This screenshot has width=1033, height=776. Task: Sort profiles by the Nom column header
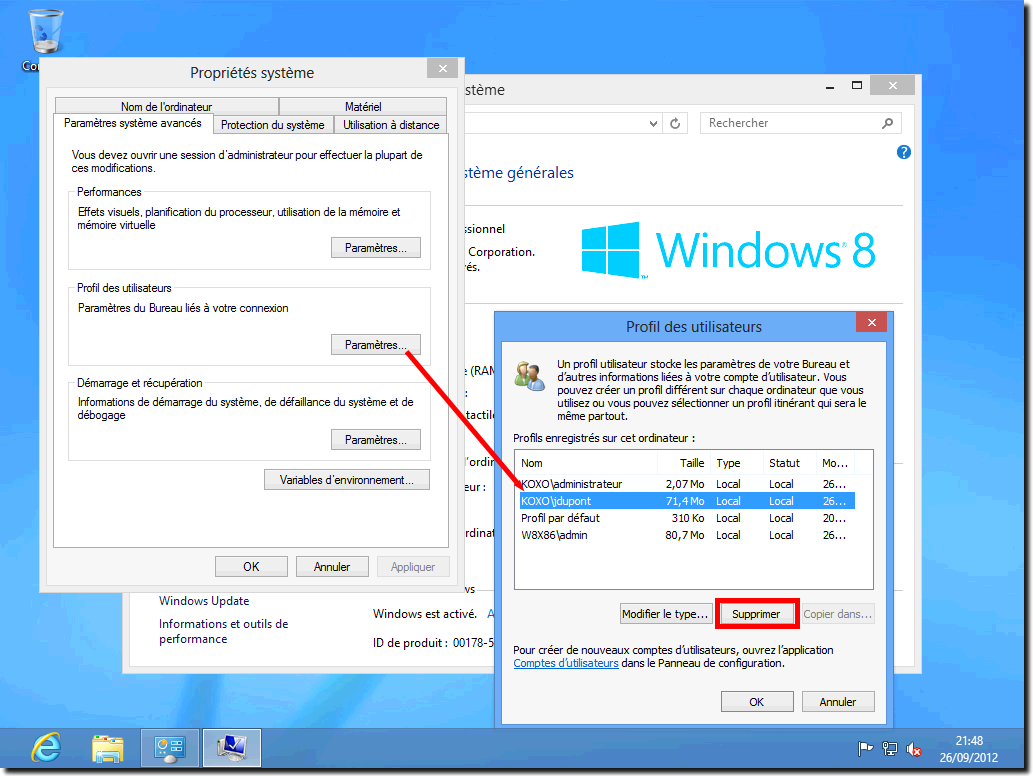click(586, 463)
